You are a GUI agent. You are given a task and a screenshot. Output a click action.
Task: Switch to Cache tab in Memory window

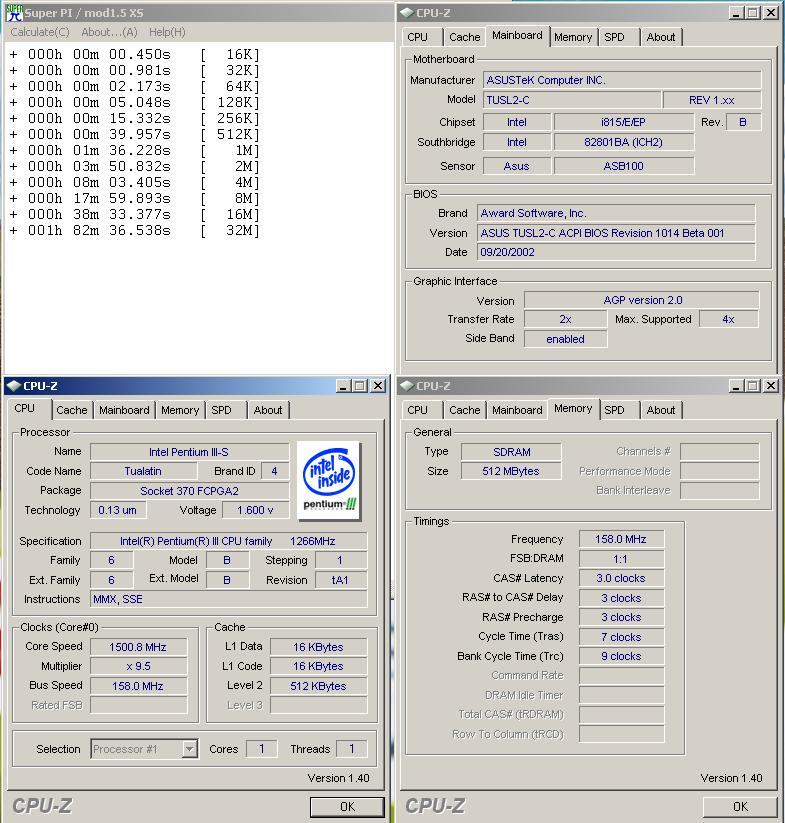pos(464,410)
